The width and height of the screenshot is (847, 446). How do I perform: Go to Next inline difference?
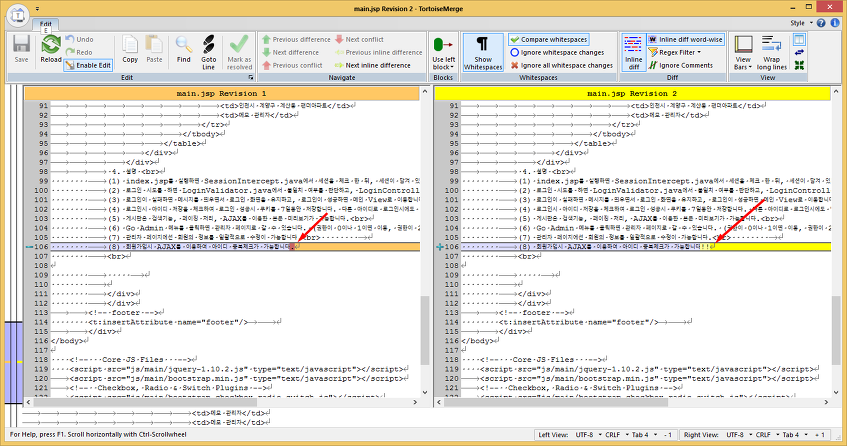[373, 65]
